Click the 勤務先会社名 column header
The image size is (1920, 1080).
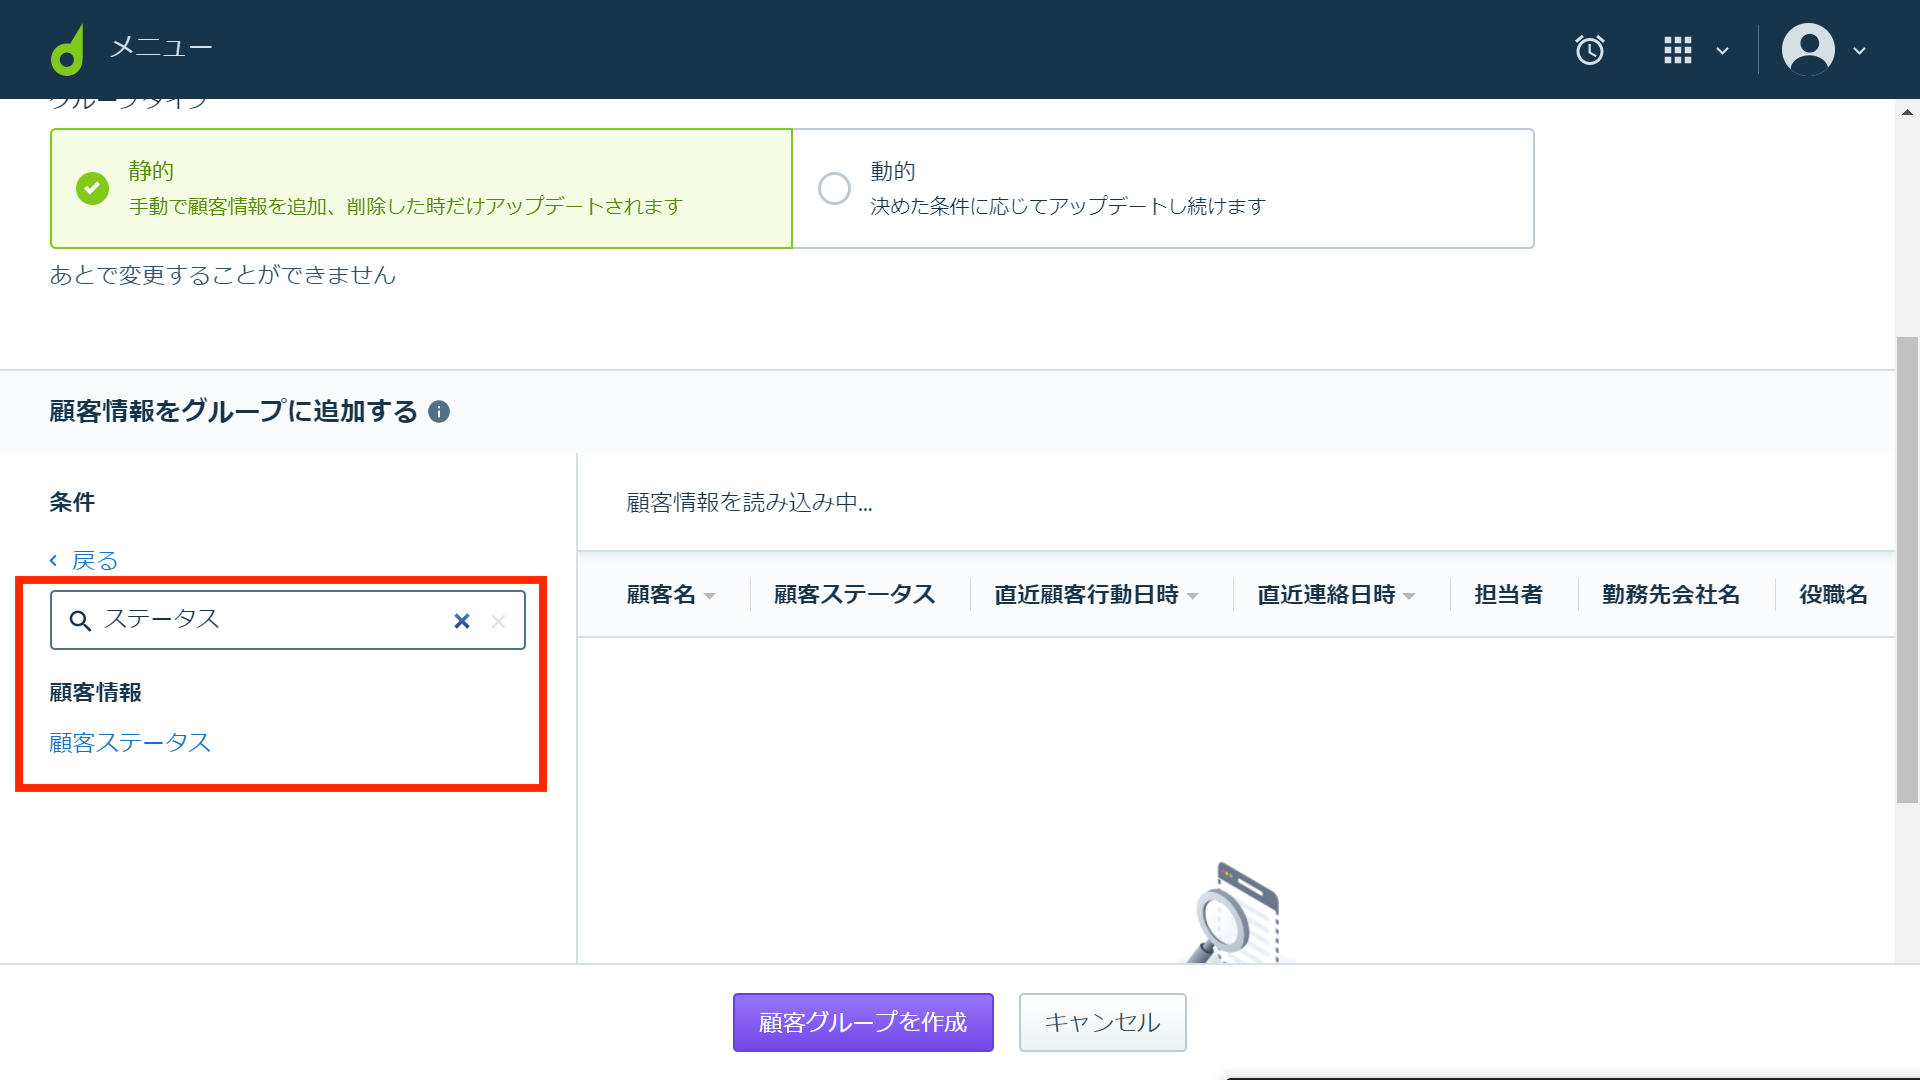pyautogui.click(x=1671, y=595)
